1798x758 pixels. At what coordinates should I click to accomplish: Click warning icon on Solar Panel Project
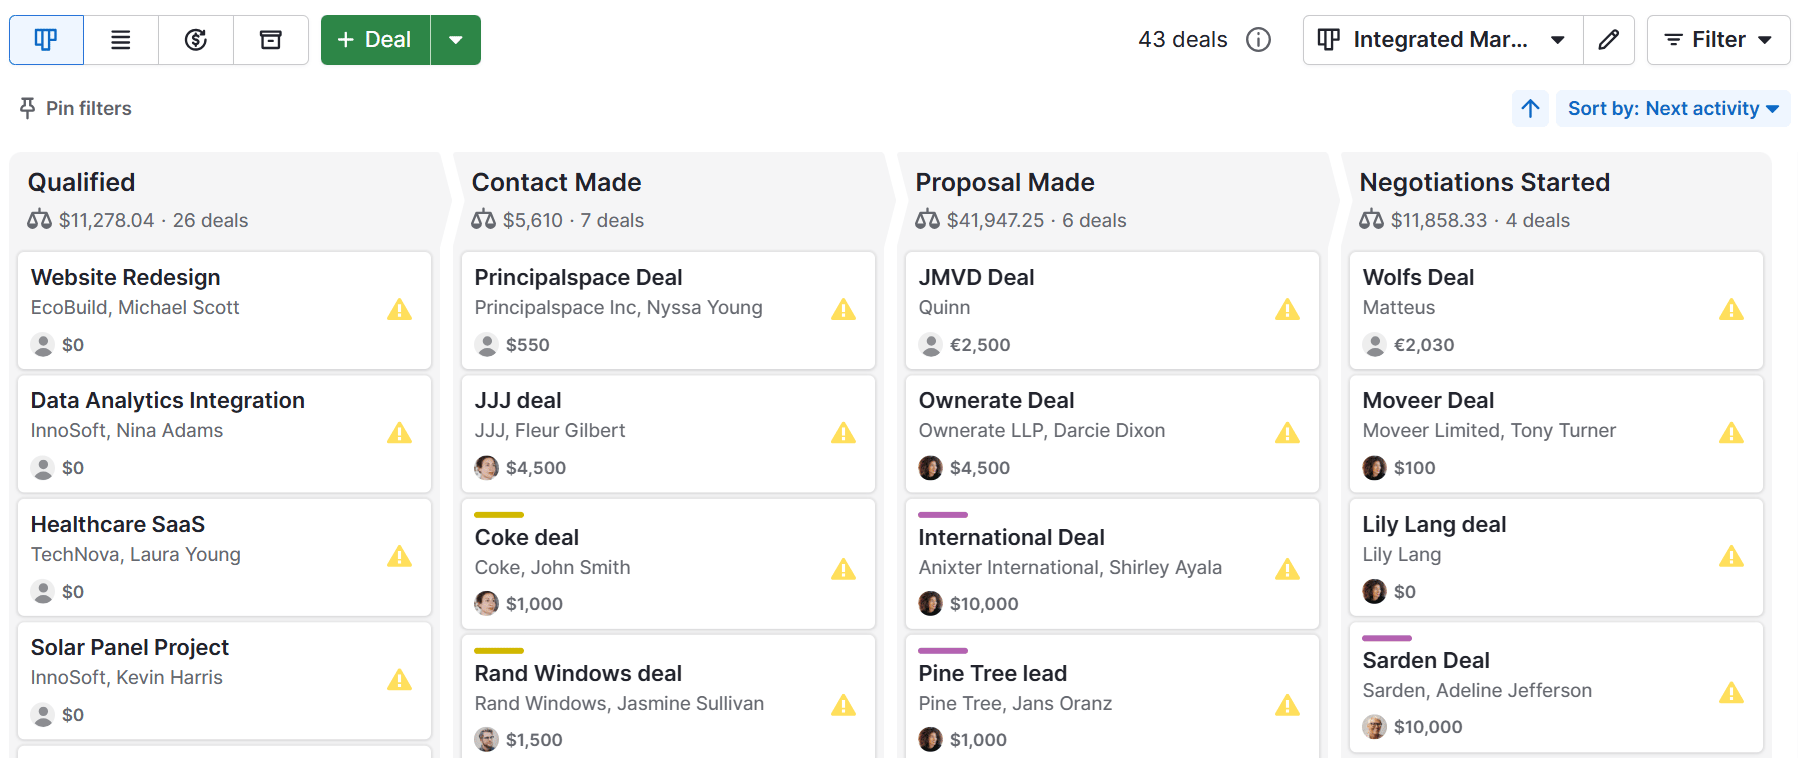[400, 679]
